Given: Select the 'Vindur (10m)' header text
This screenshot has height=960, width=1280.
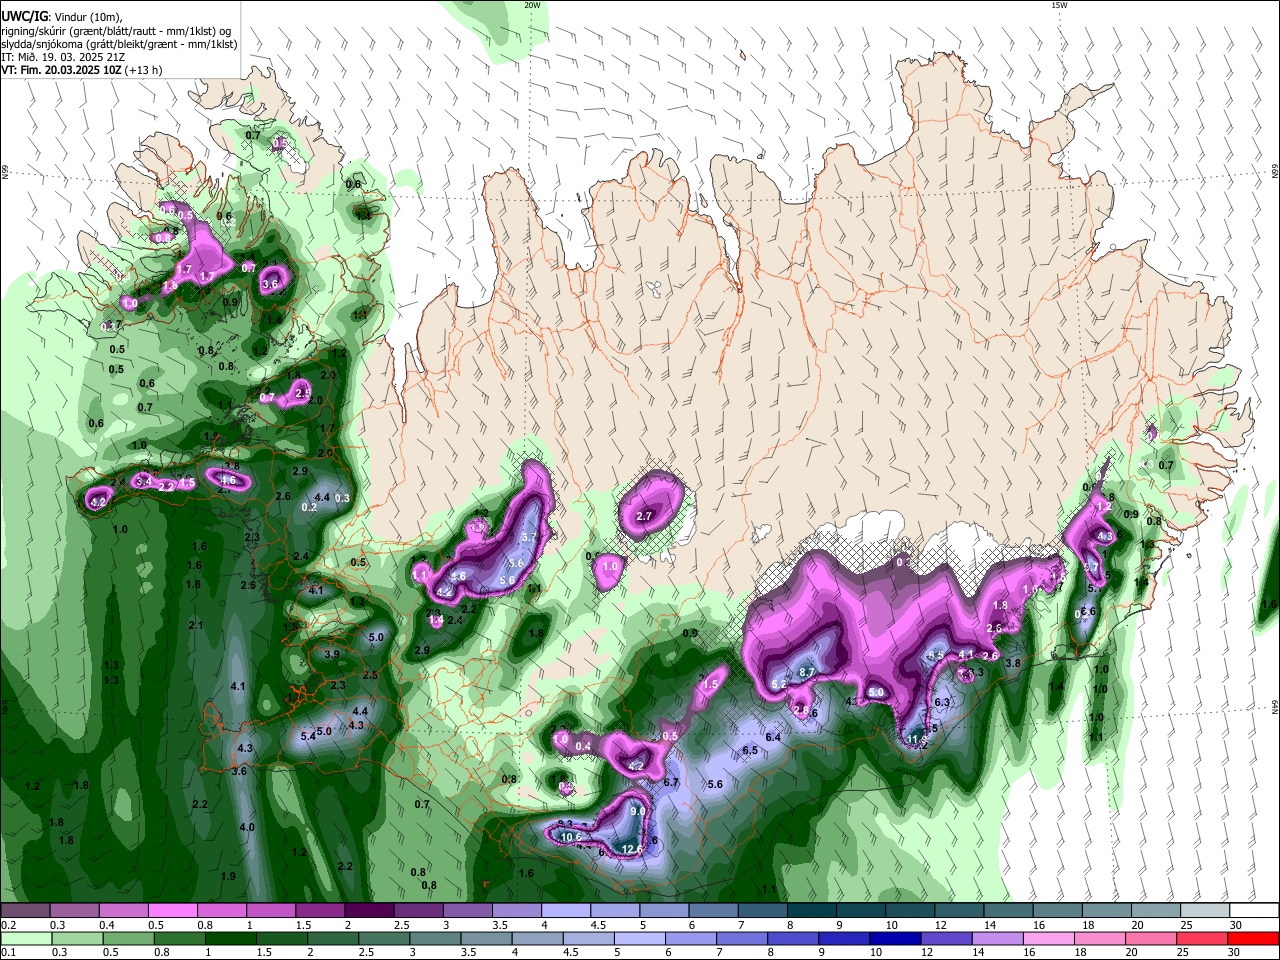Looking at the screenshot, I should click(86, 17).
